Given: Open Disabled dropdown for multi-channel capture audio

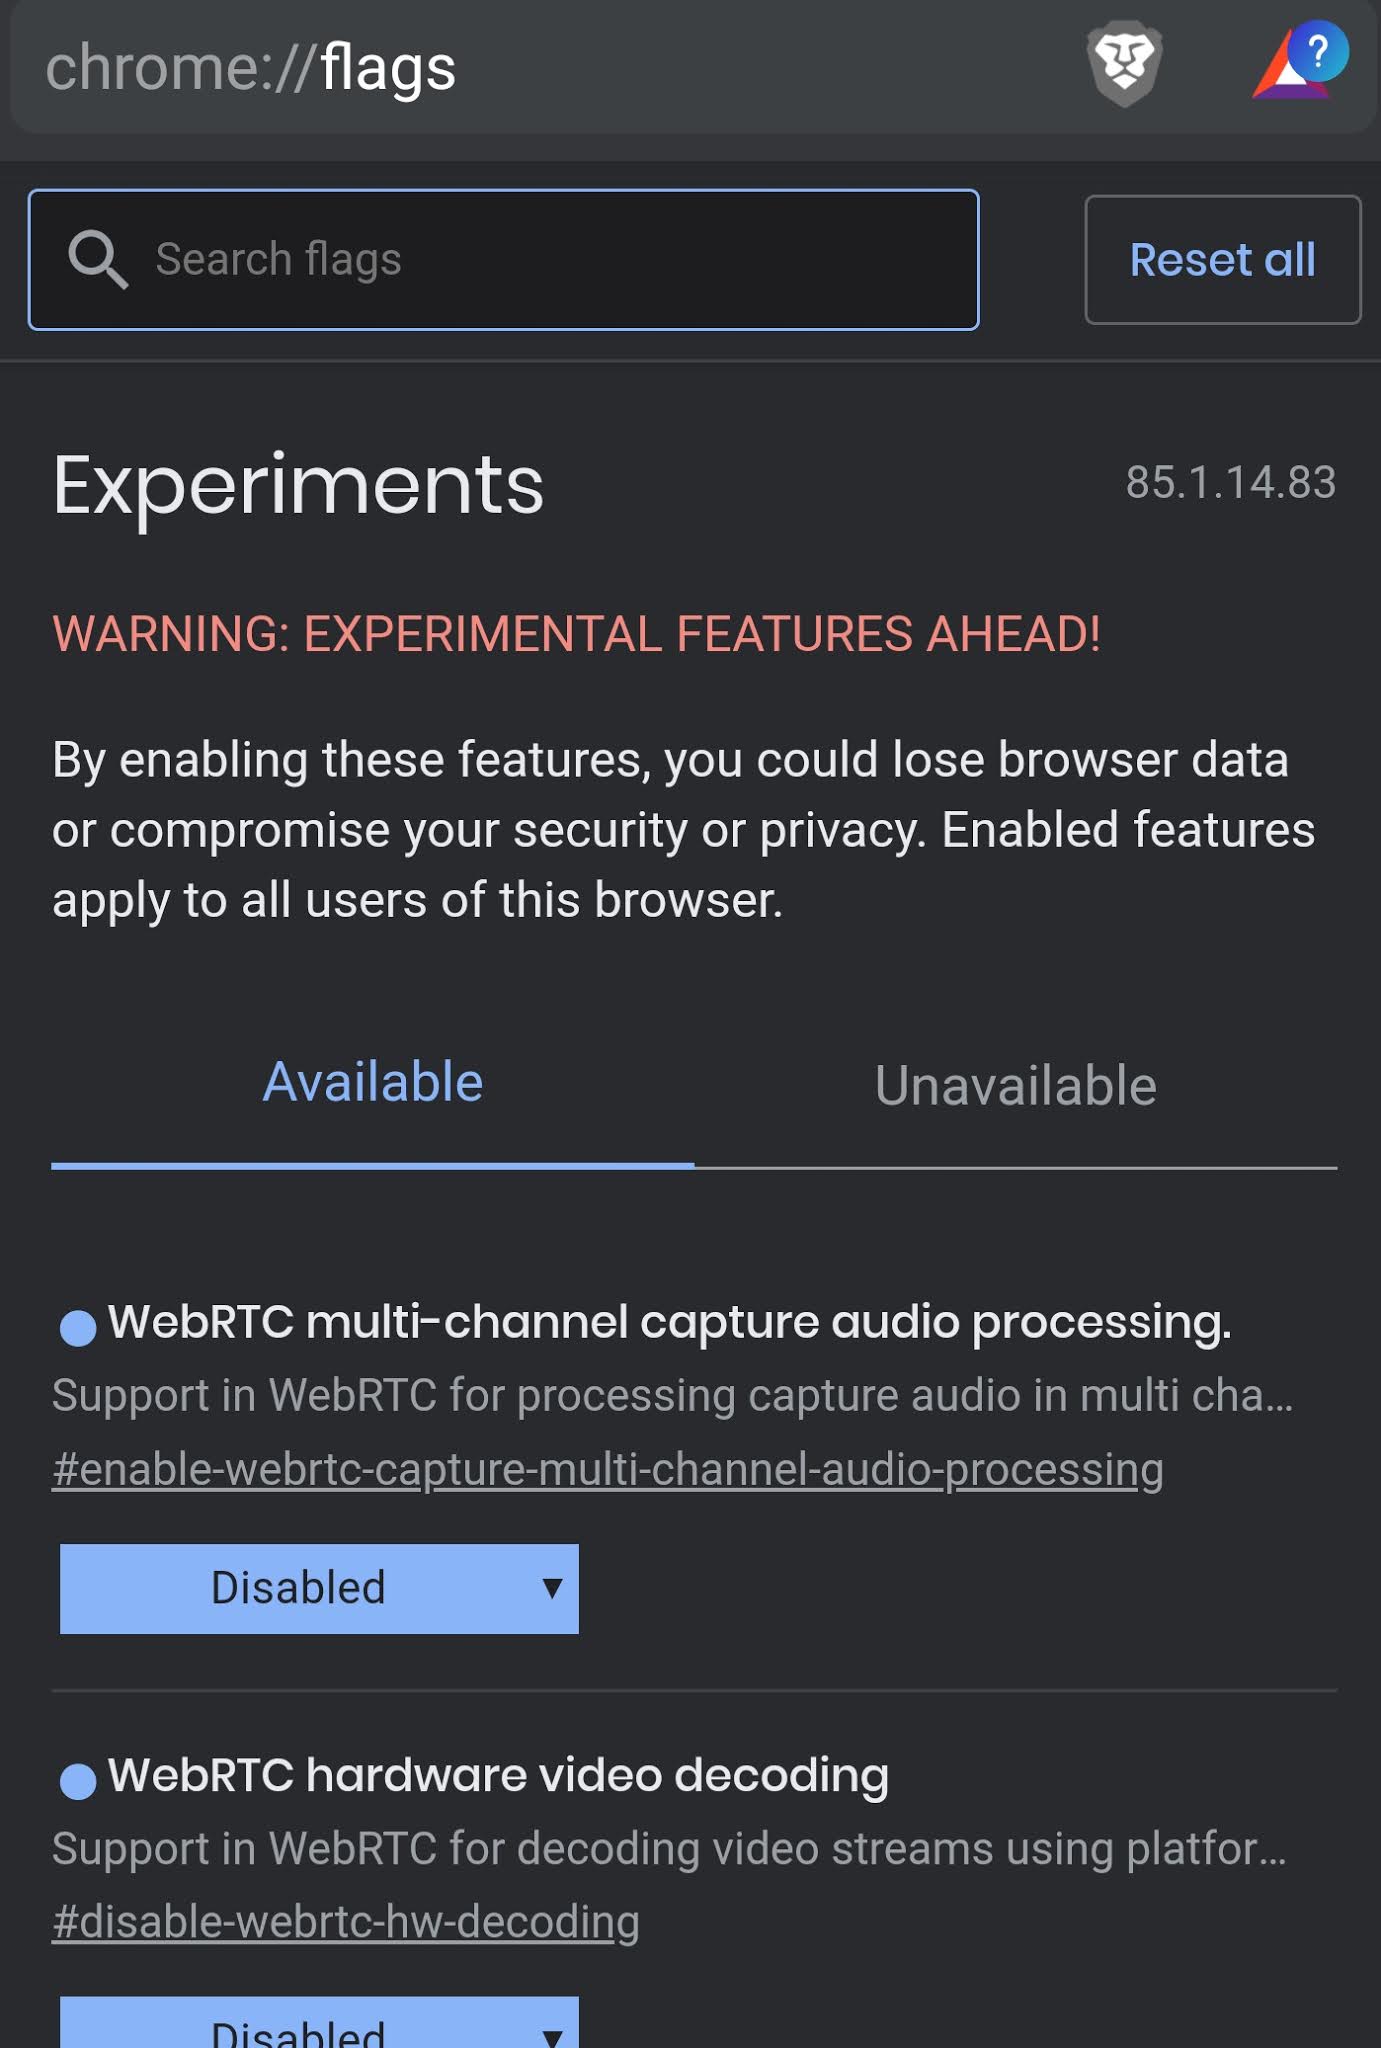Looking at the screenshot, I should point(319,1588).
